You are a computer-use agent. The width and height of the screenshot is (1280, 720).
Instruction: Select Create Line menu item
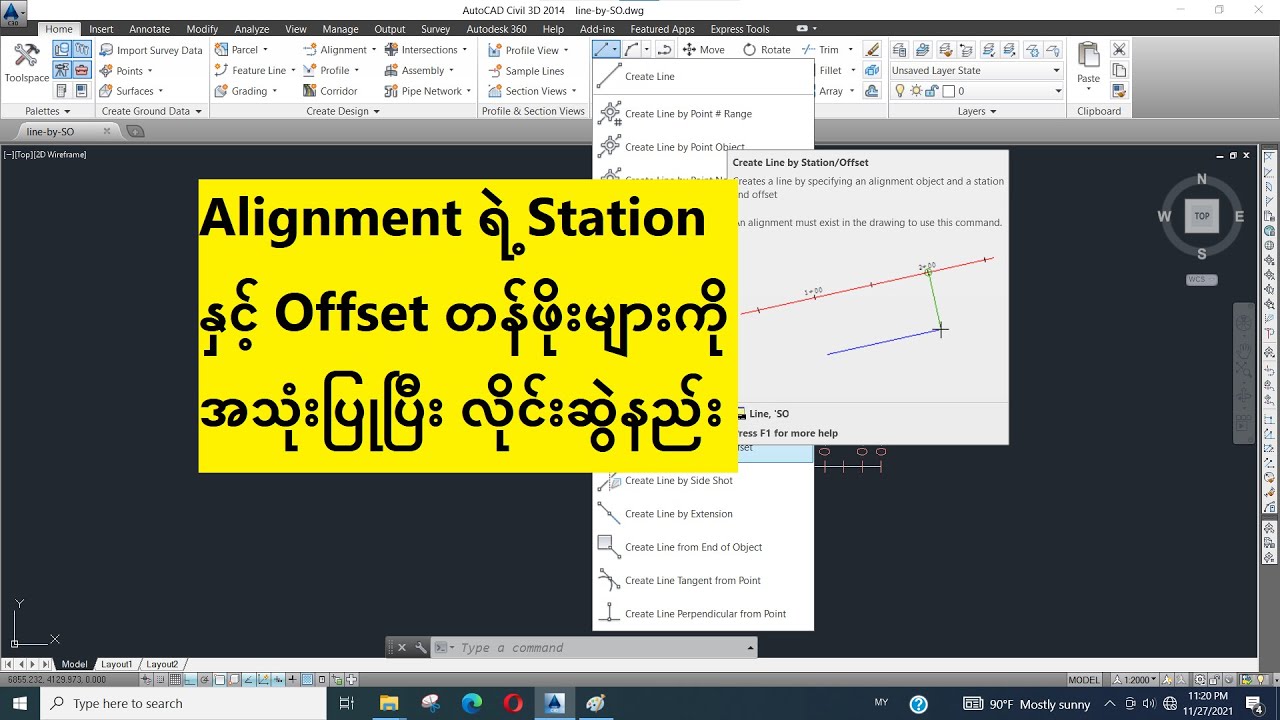[x=703, y=76]
